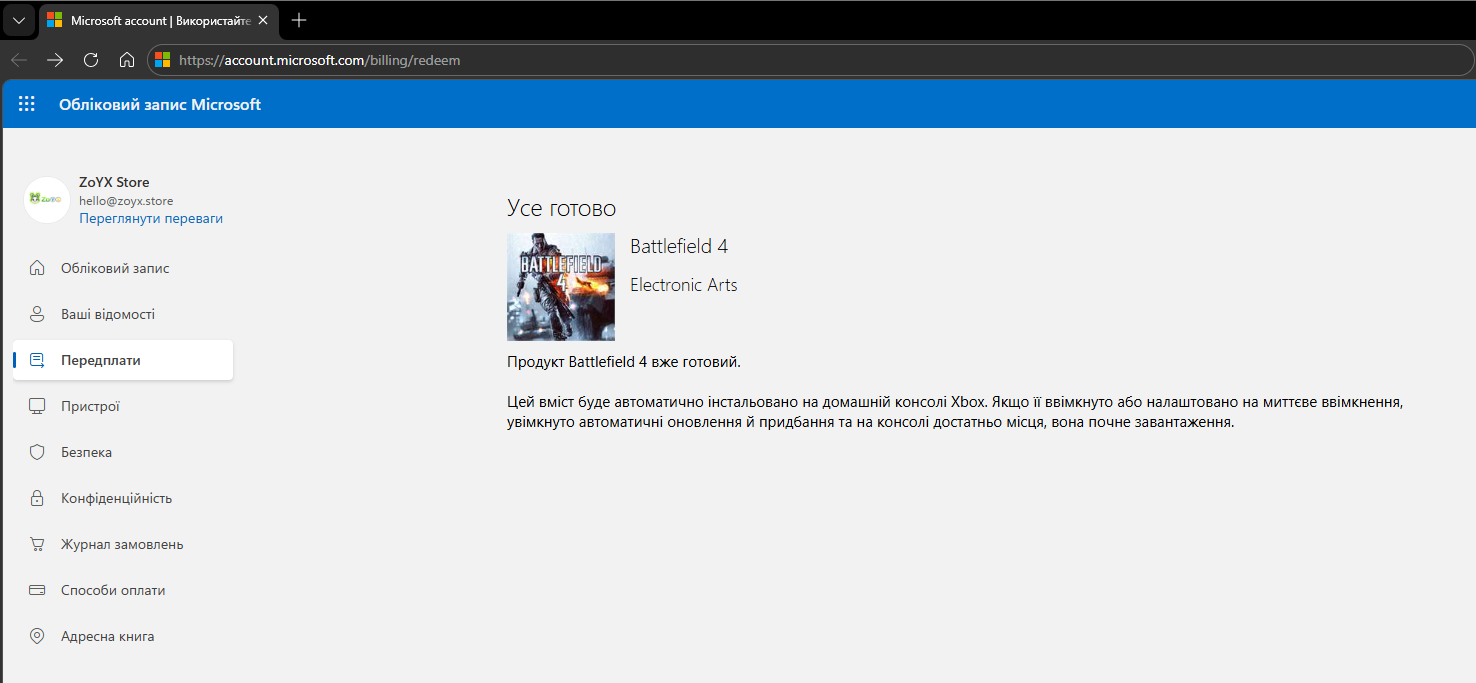This screenshot has height=683, width=1476.
Task: Click the browser home button
Action: 127,60
